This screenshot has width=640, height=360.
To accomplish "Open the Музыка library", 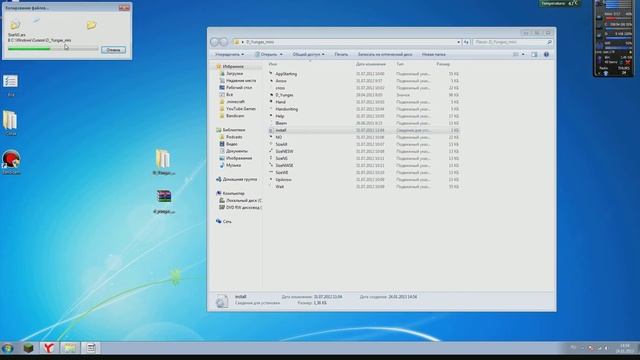I will (233, 165).
